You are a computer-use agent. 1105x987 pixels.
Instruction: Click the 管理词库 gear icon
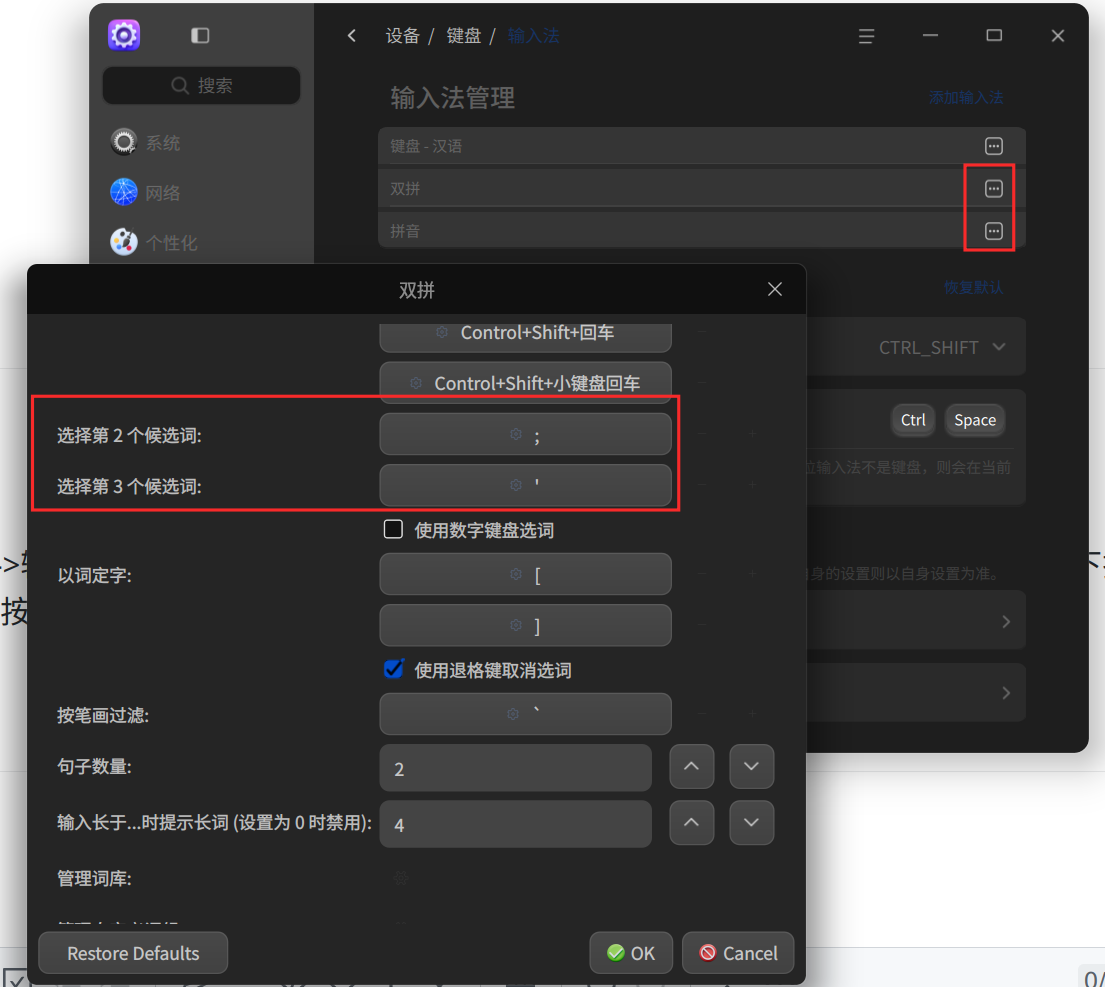tap(400, 878)
